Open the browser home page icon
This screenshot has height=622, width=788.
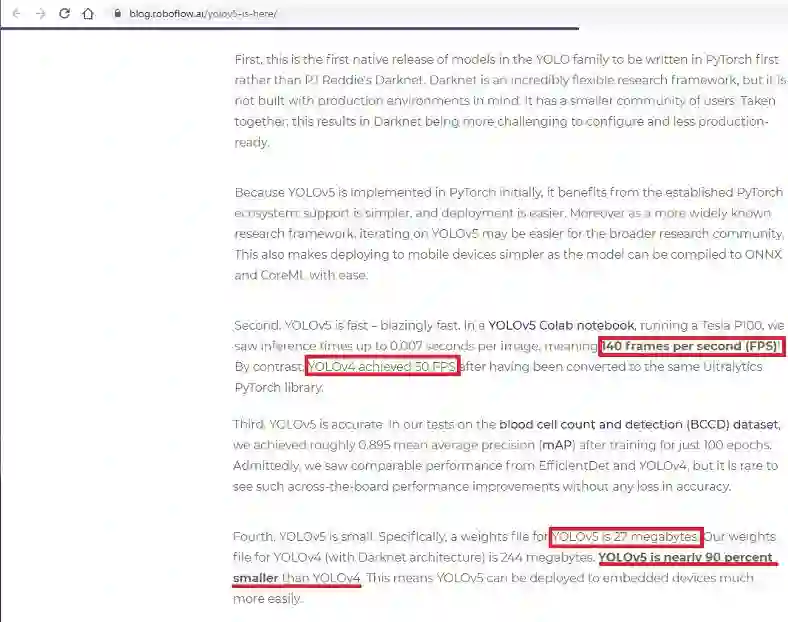88,14
